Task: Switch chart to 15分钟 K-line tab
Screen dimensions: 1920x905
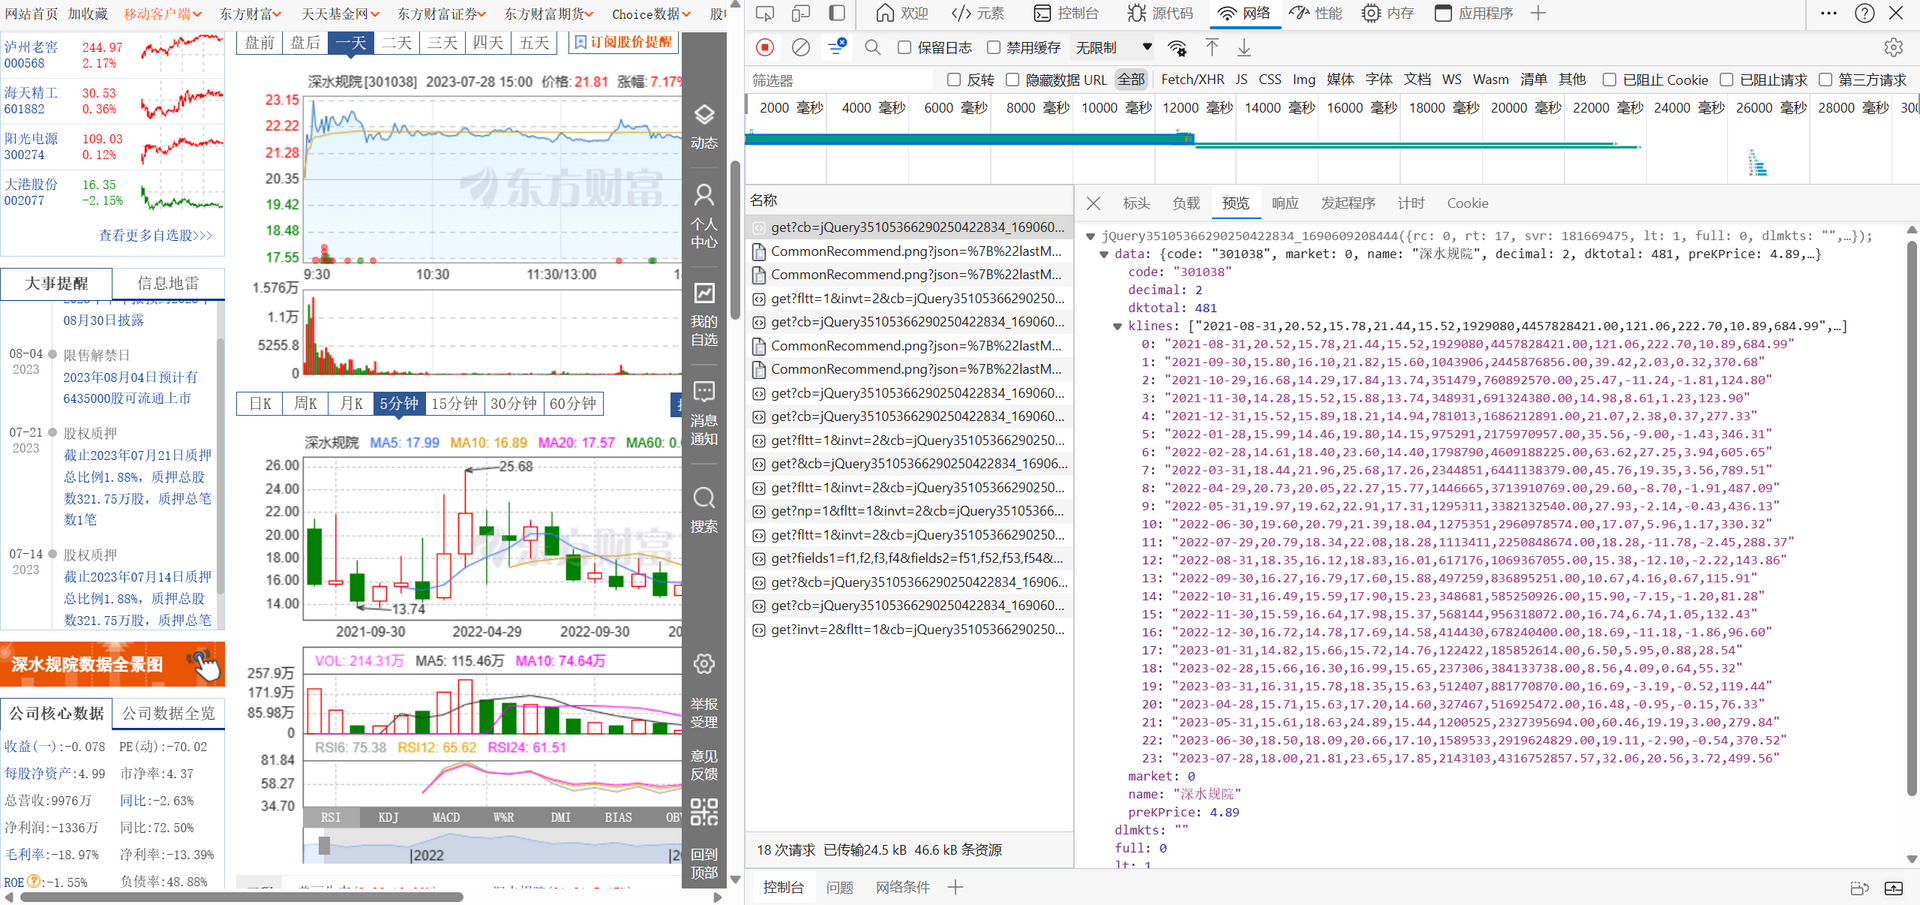Action: tap(454, 403)
